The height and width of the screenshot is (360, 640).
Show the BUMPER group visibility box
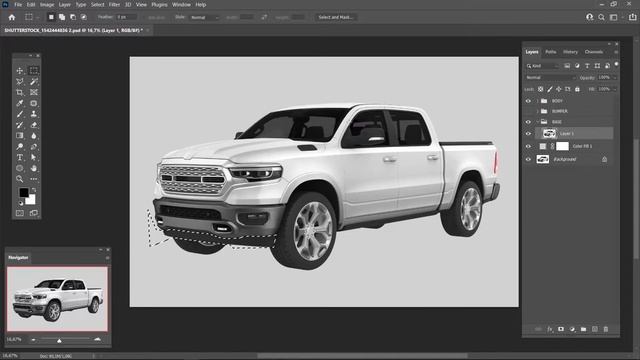[528, 111]
